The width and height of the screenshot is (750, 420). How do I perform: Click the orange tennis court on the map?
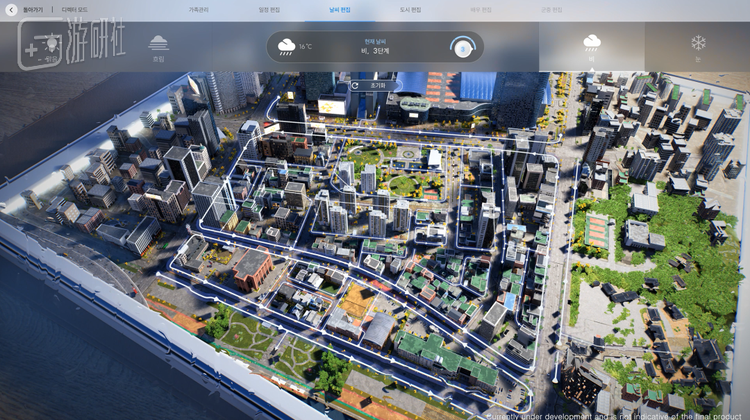[x=599, y=229]
